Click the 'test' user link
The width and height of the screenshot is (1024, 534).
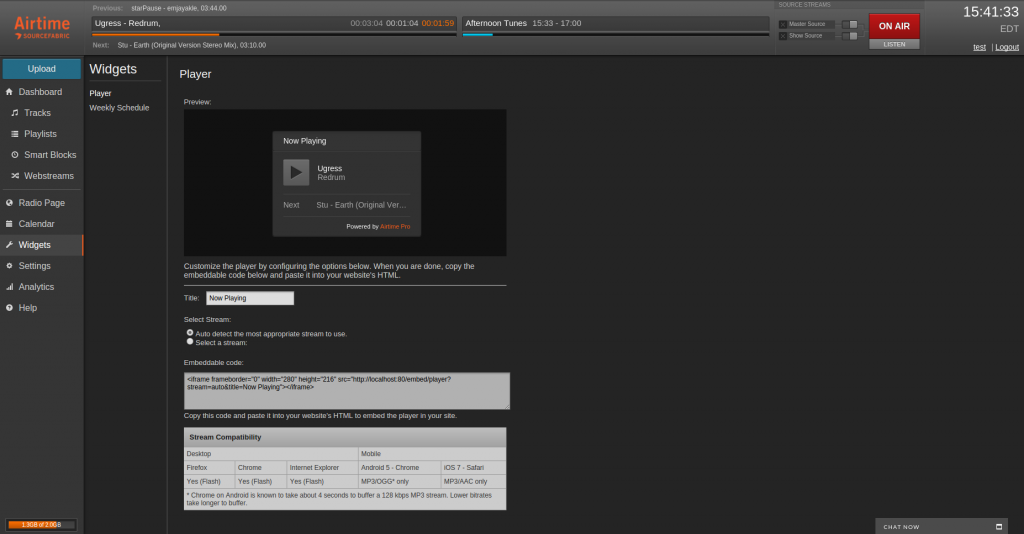[980, 47]
